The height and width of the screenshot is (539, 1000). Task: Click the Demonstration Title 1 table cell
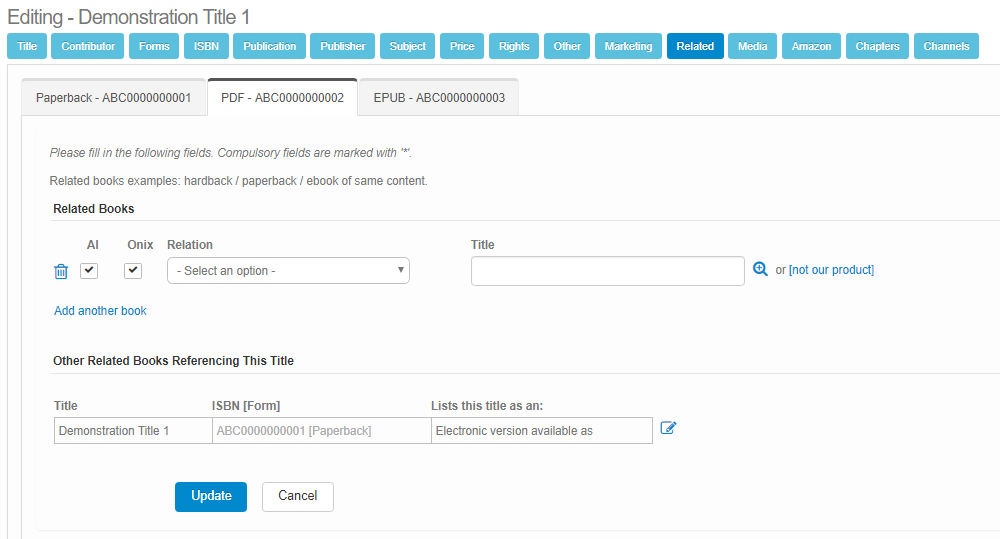(x=130, y=431)
